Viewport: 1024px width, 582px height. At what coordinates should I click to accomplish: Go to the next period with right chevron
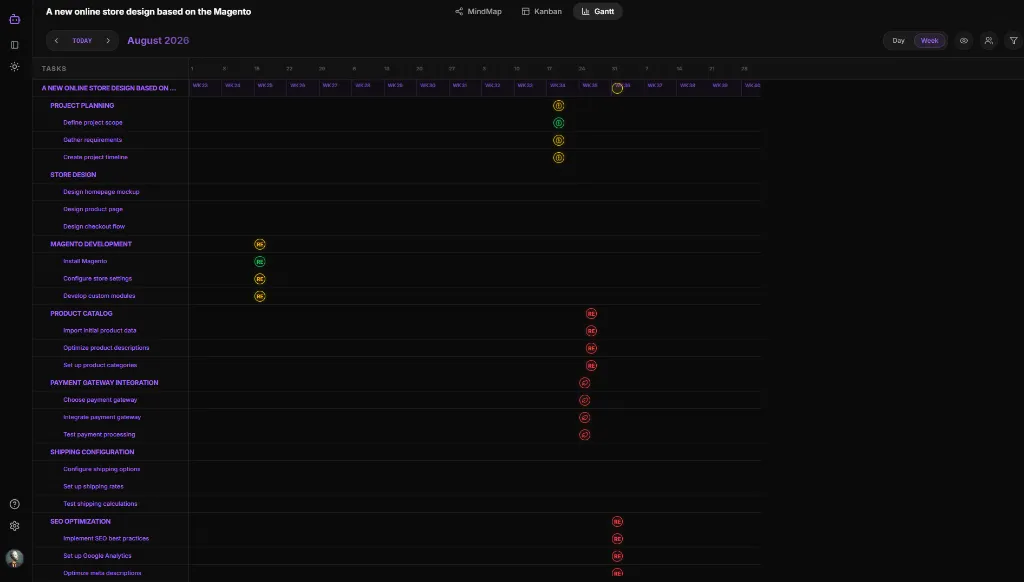pos(108,40)
